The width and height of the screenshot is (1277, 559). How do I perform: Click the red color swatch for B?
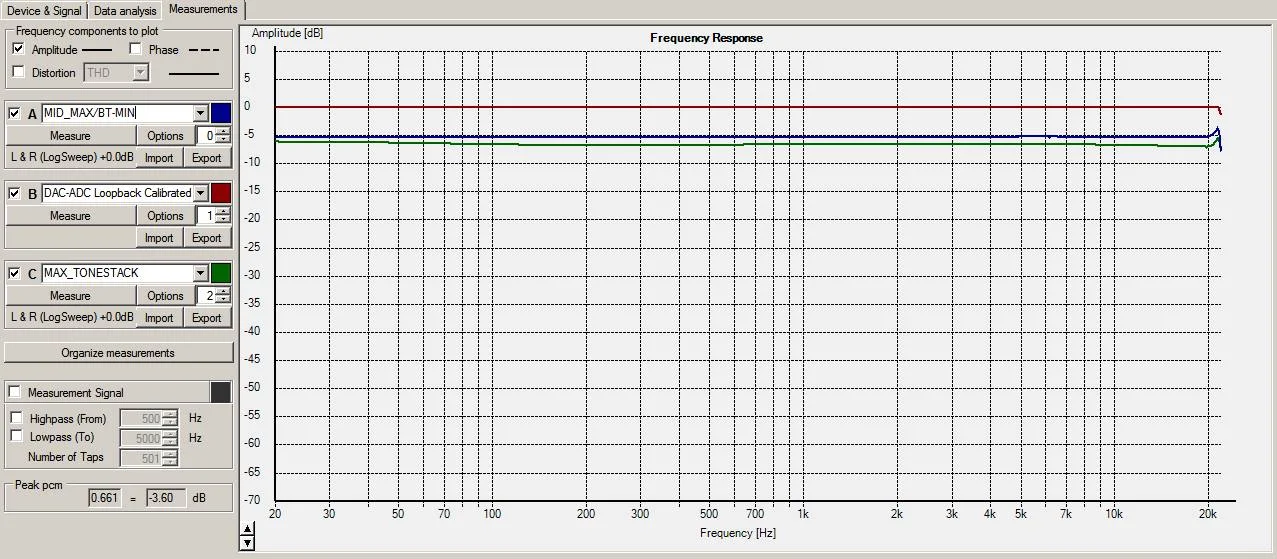pos(221,193)
